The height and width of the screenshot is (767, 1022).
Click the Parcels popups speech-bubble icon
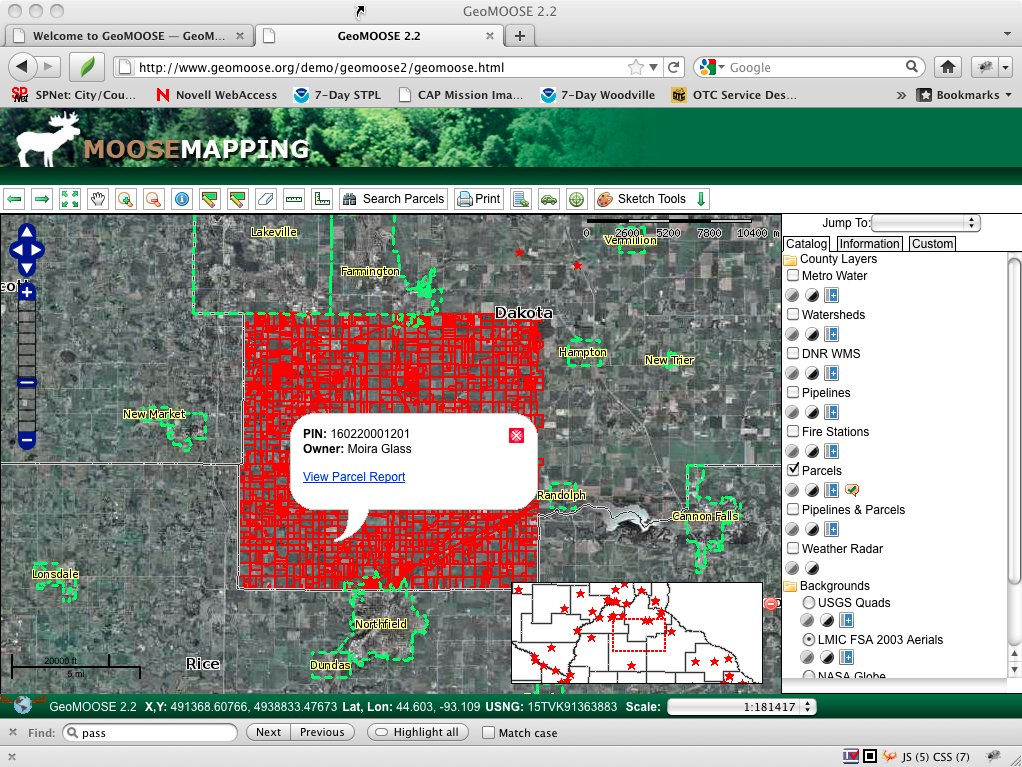pos(852,490)
